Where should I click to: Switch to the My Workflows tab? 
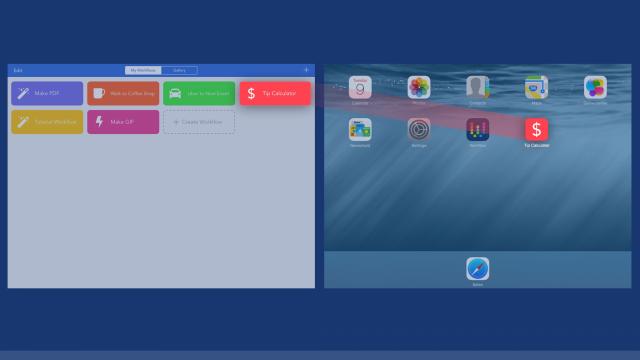[x=143, y=70]
